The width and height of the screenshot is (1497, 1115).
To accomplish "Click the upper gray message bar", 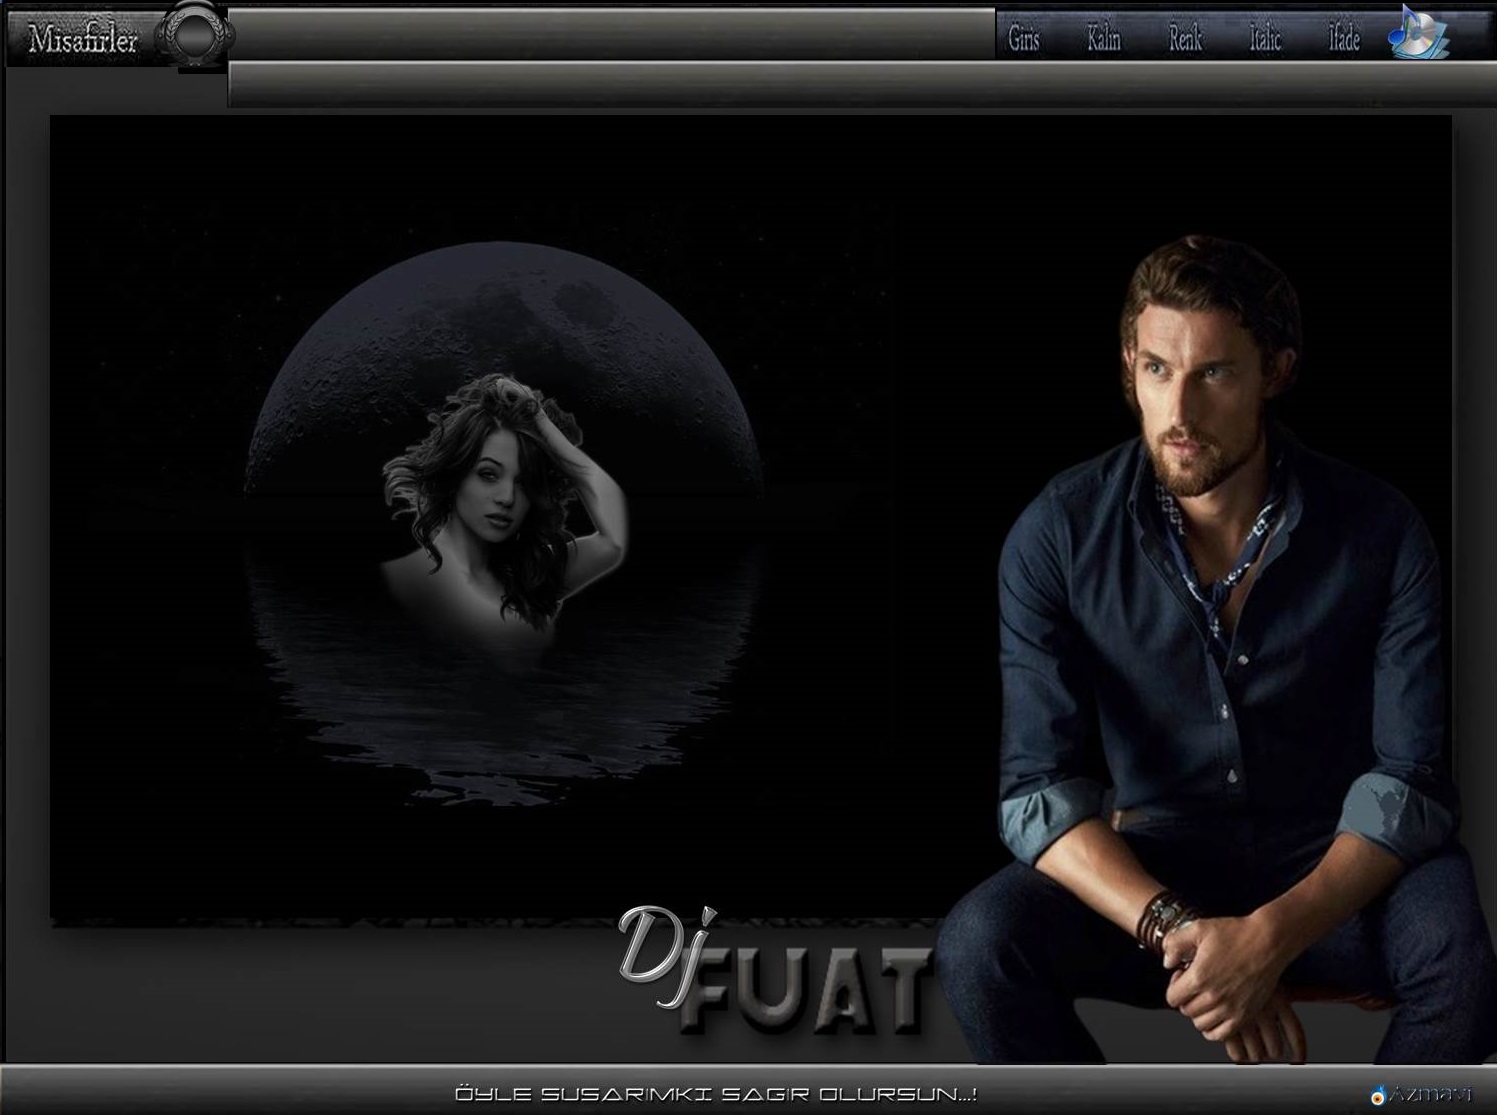I will pyautogui.click(x=610, y=33).
